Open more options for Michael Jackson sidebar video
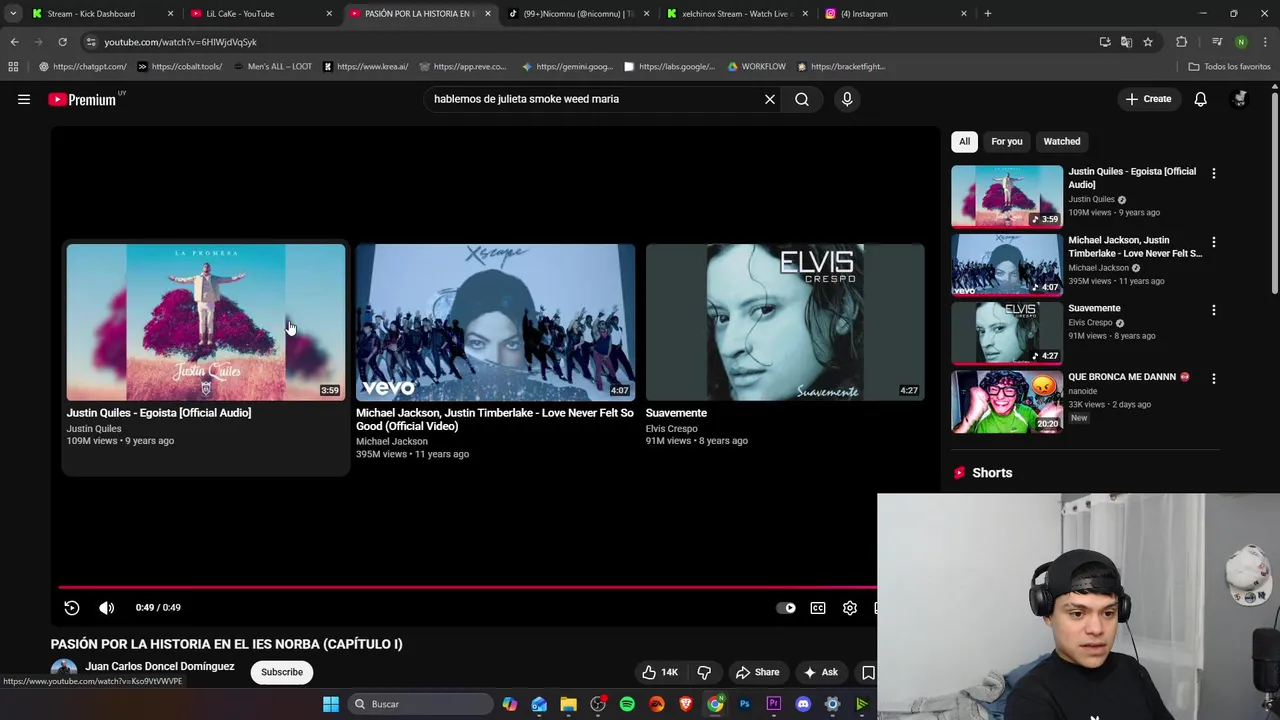This screenshot has height=720, width=1280. click(x=1214, y=242)
